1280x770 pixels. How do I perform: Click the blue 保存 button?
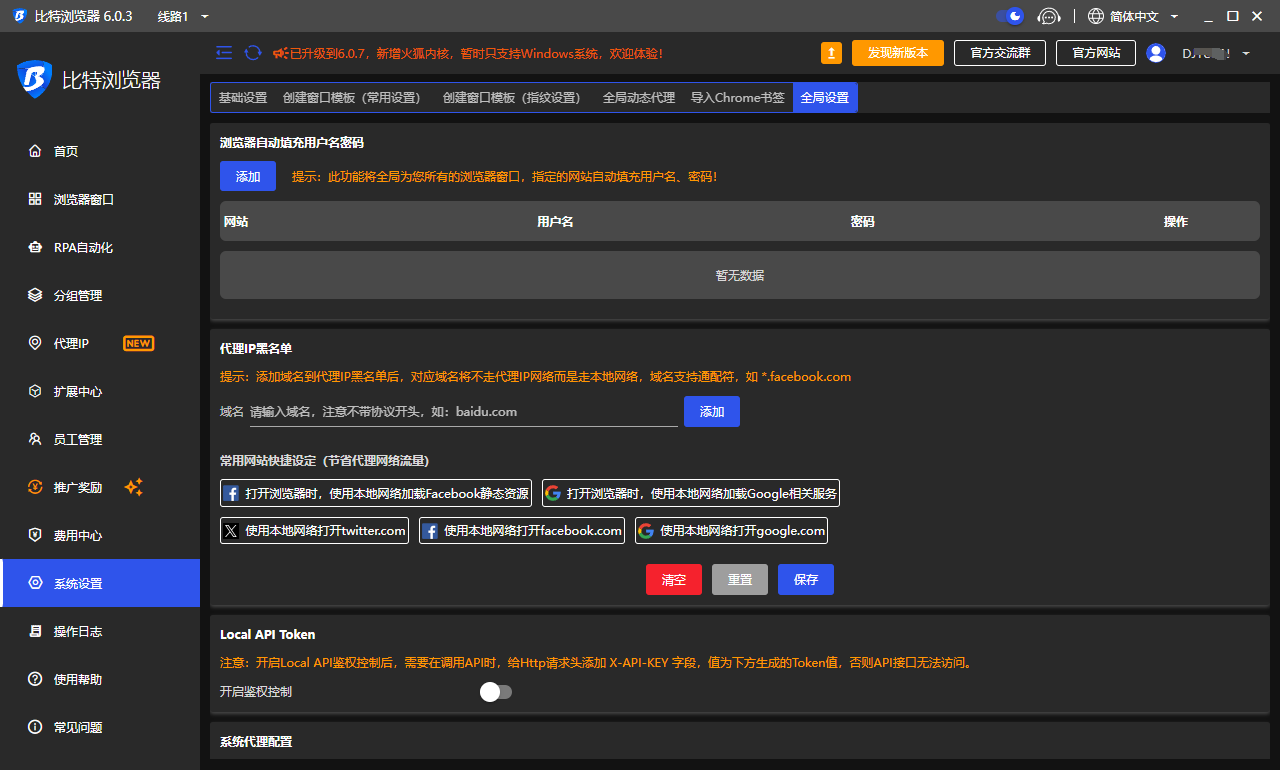pyautogui.click(x=806, y=580)
